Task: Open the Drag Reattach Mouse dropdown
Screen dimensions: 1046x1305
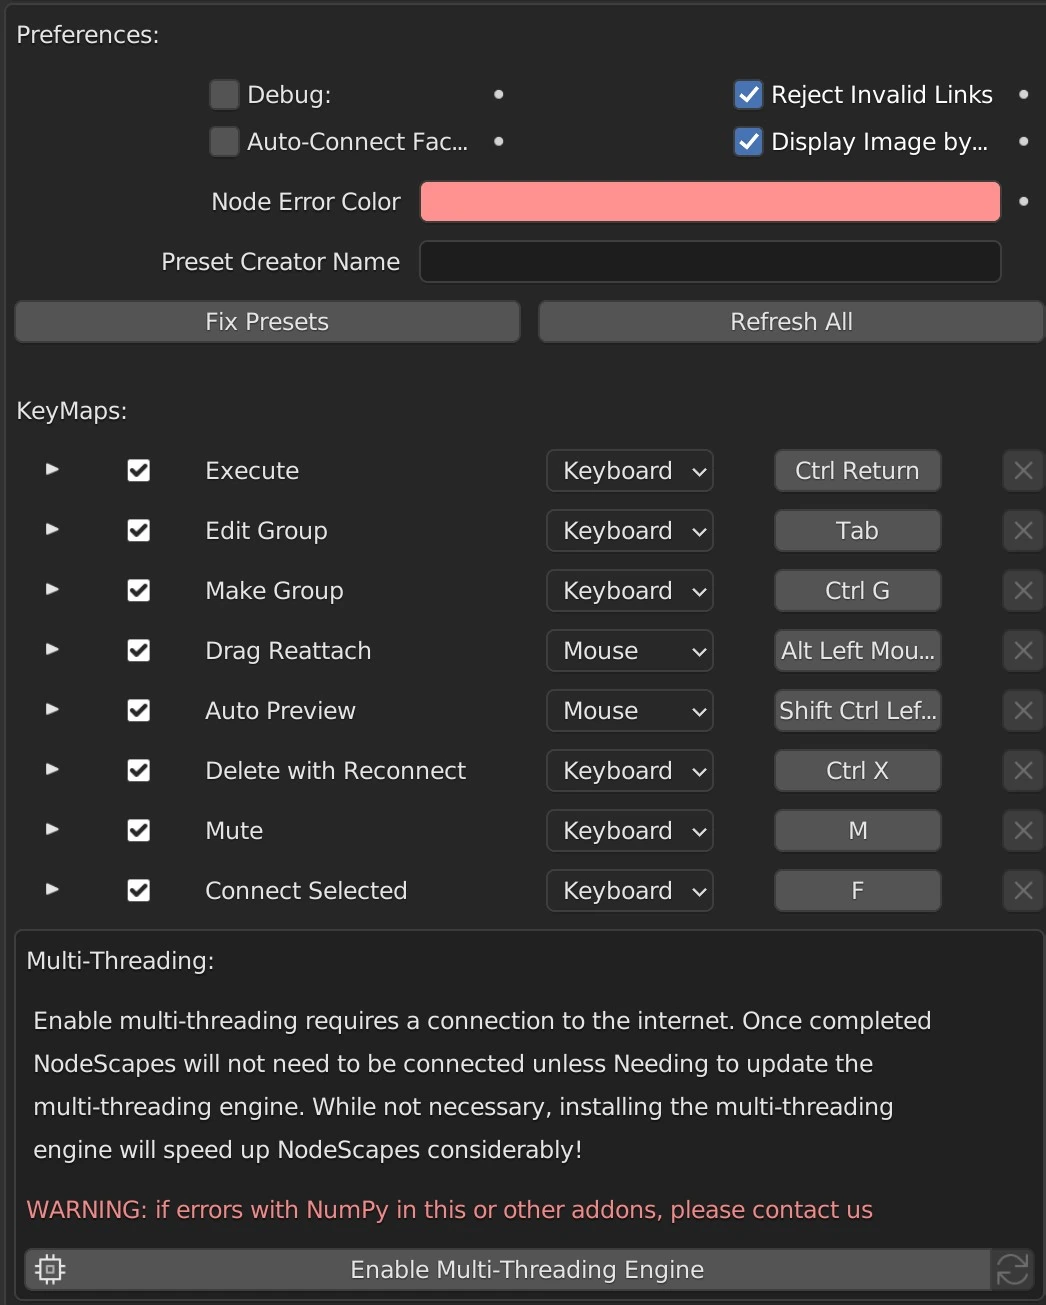Action: coord(629,651)
